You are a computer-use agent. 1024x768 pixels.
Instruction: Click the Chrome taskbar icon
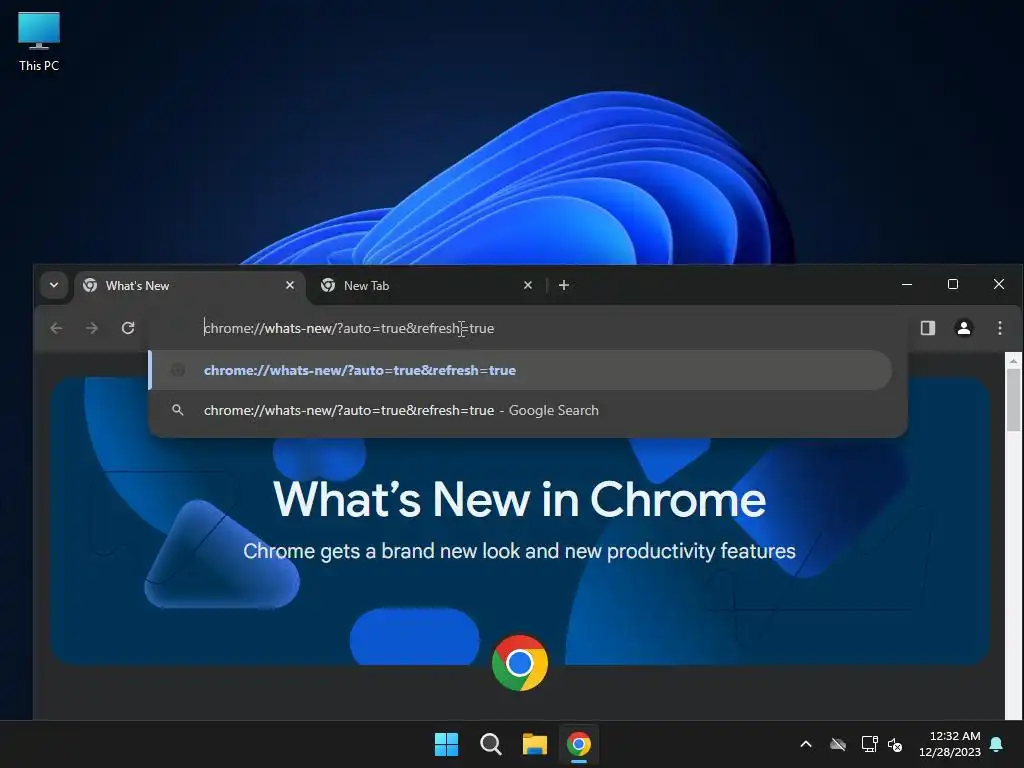pyautogui.click(x=579, y=744)
